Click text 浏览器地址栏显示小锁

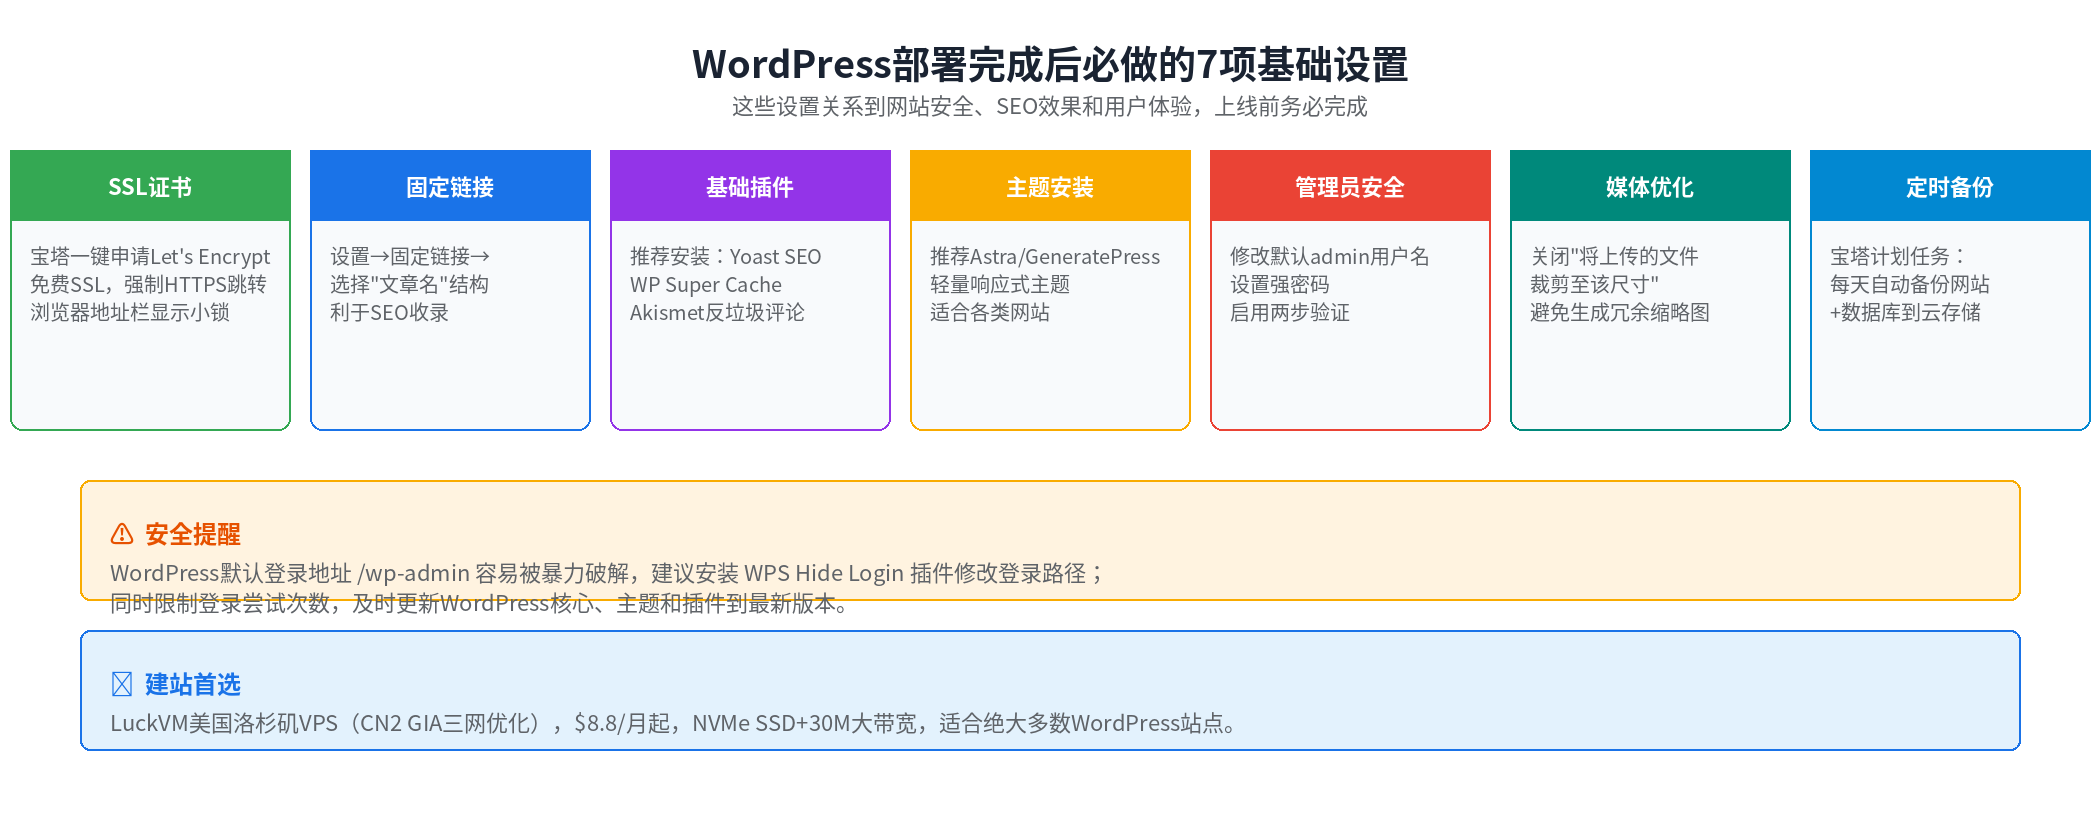(x=130, y=313)
